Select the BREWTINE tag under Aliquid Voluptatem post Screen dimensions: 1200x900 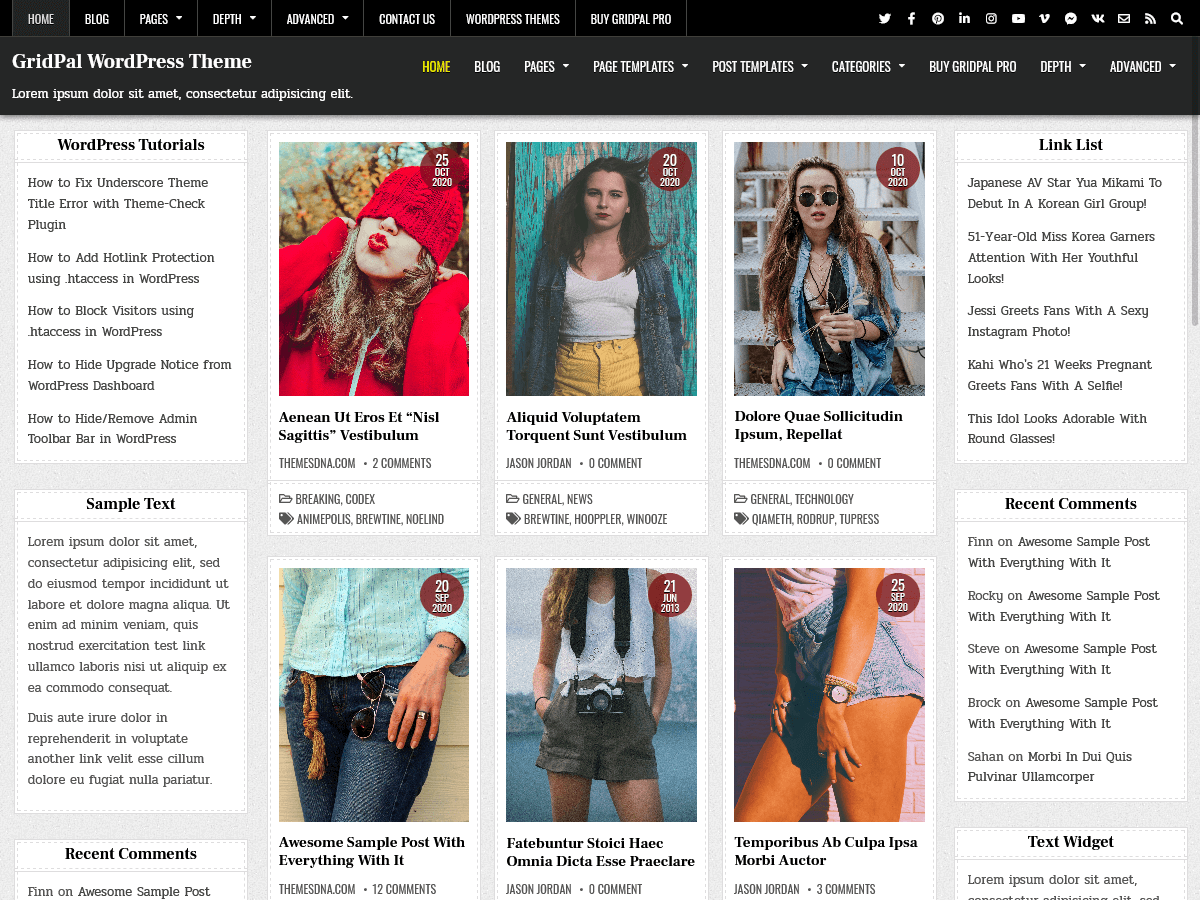tap(548, 519)
